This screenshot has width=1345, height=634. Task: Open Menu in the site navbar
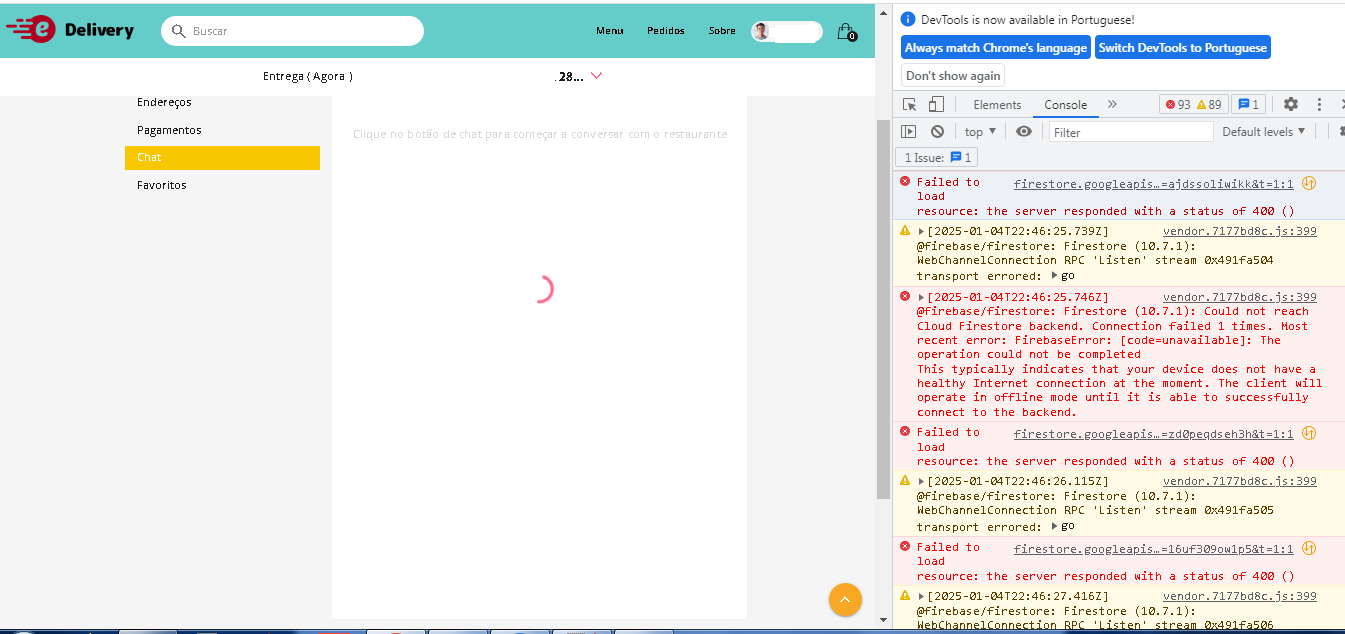click(610, 31)
